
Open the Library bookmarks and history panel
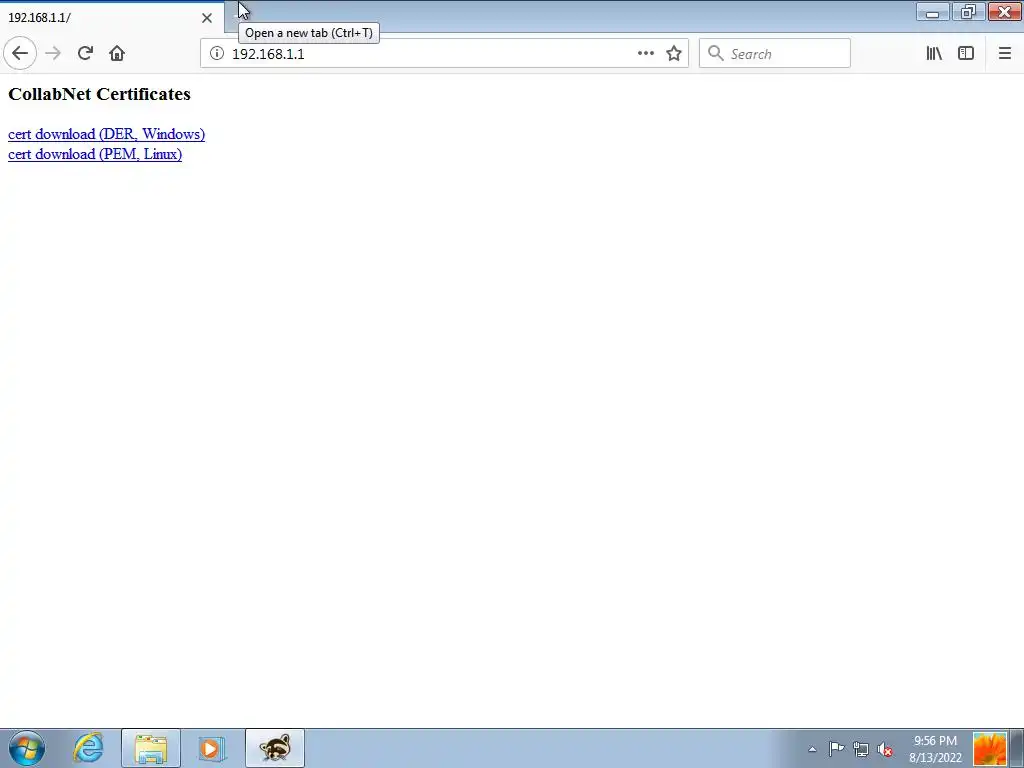(x=934, y=54)
